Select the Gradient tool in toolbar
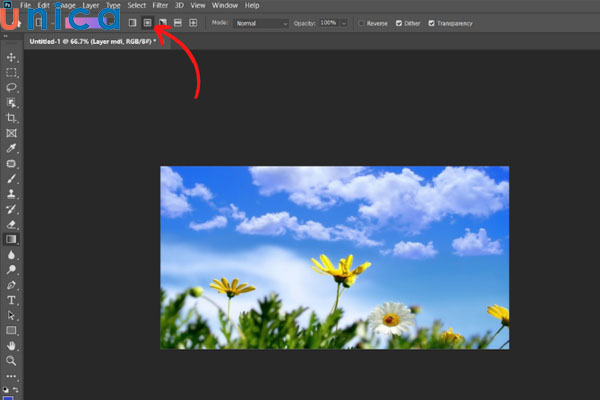Viewport: 600px width, 400px height. pyautogui.click(x=12, y=239)
